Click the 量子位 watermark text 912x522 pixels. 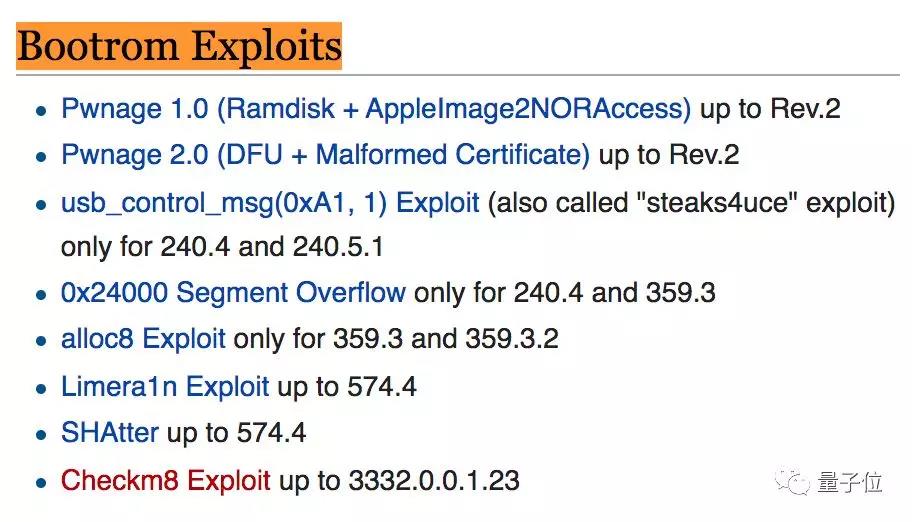[x=850, y=482]
